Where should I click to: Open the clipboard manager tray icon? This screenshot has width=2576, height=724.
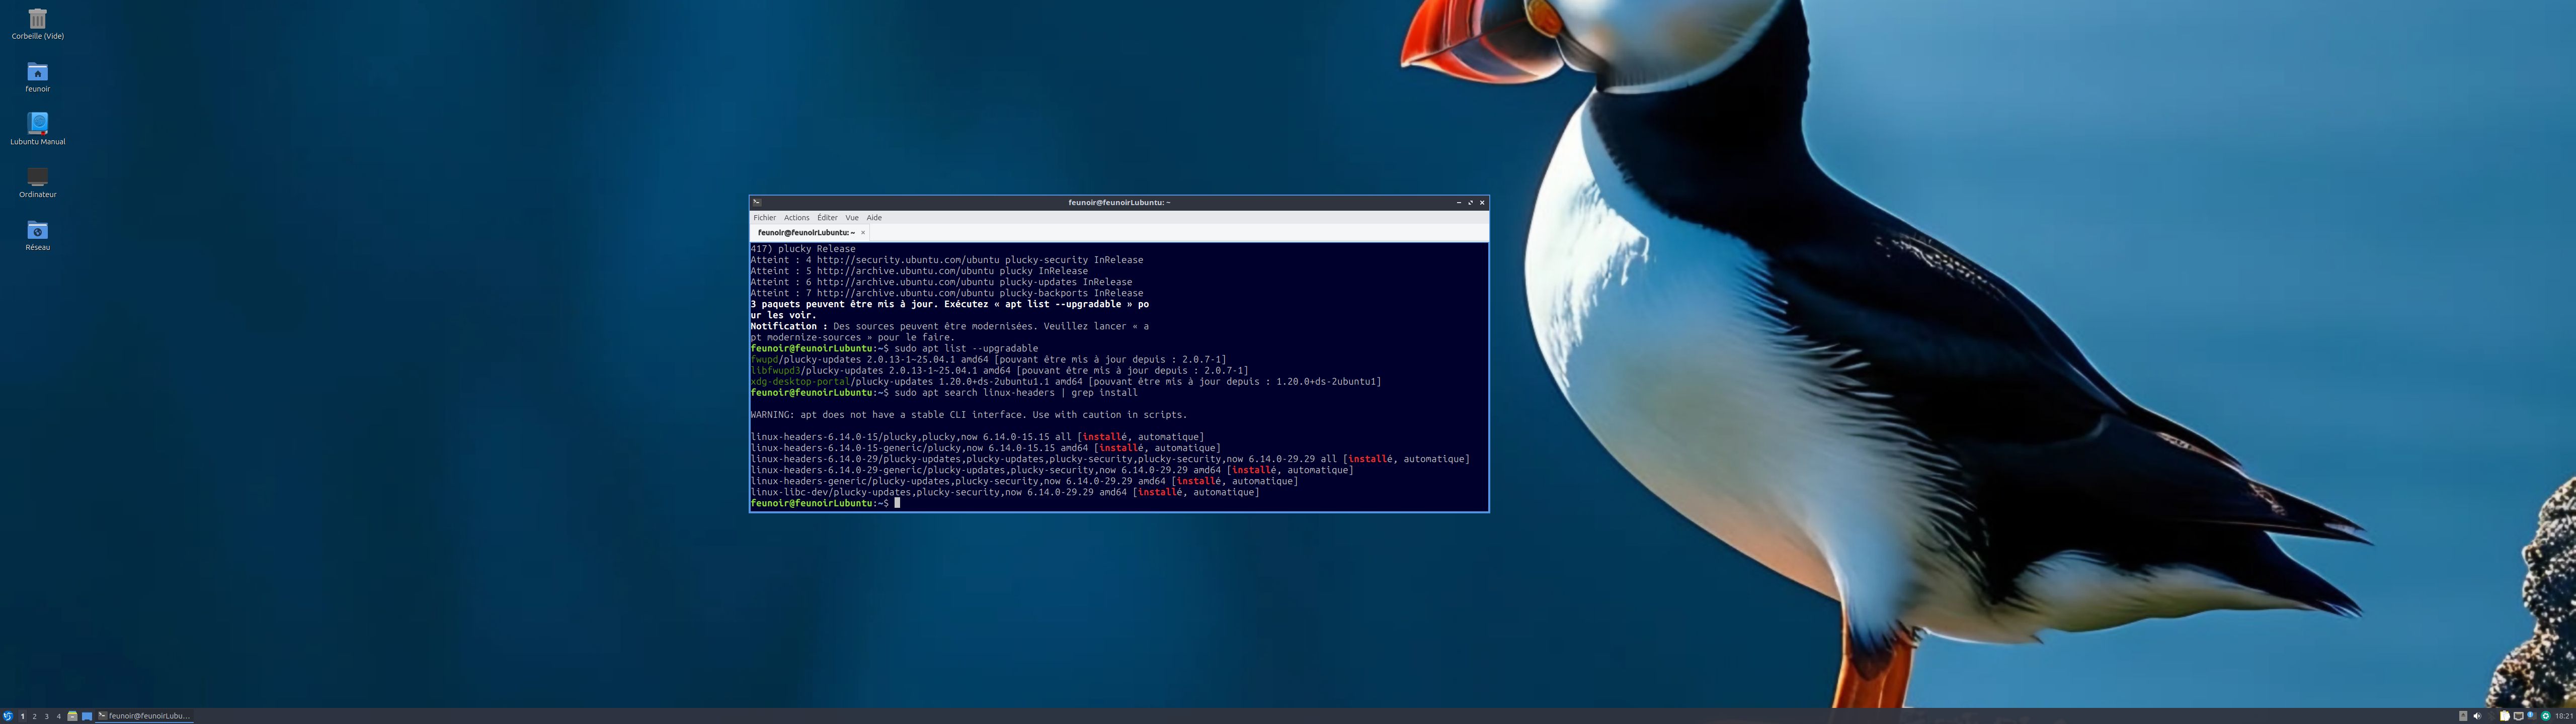tap(2505, 716)
